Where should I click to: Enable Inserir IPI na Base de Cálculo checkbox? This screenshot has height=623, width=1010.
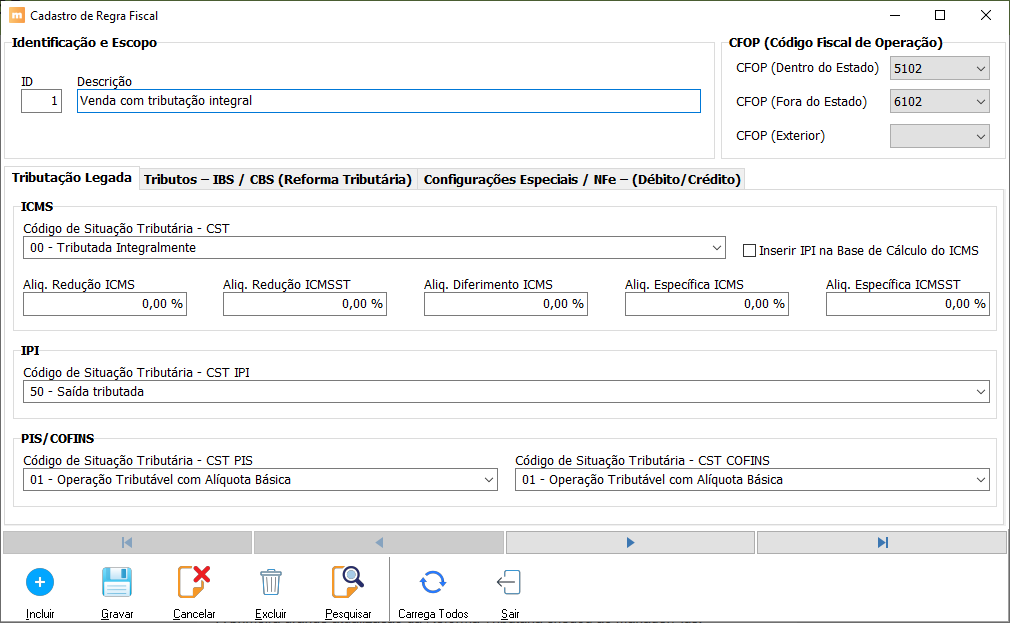[750, 250]
